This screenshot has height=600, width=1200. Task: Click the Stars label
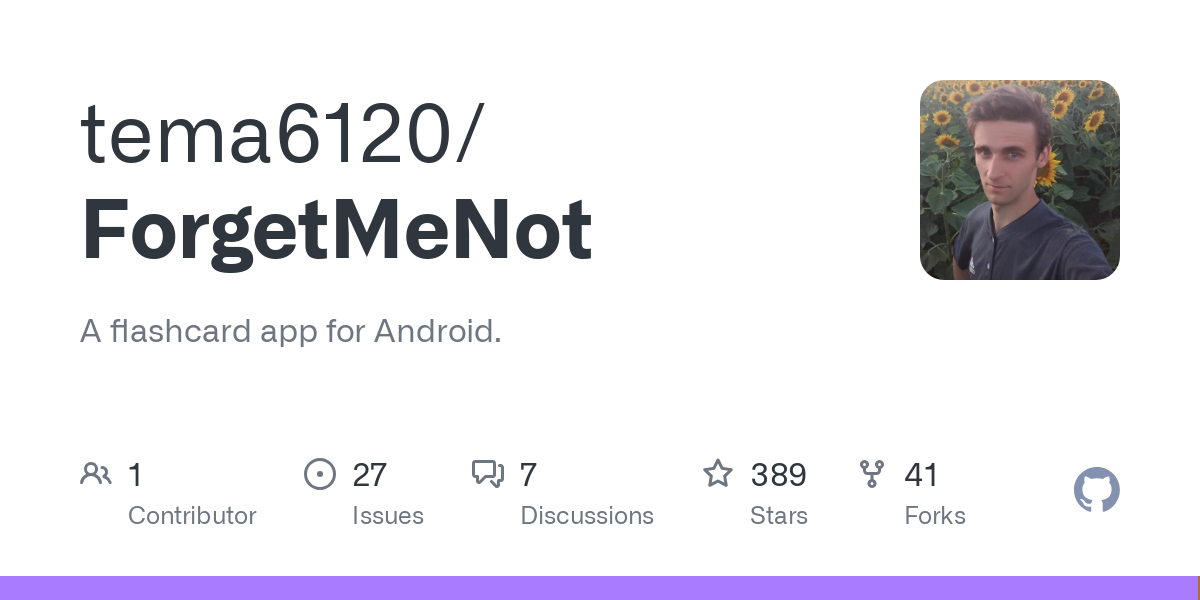(x=778, y=516)
